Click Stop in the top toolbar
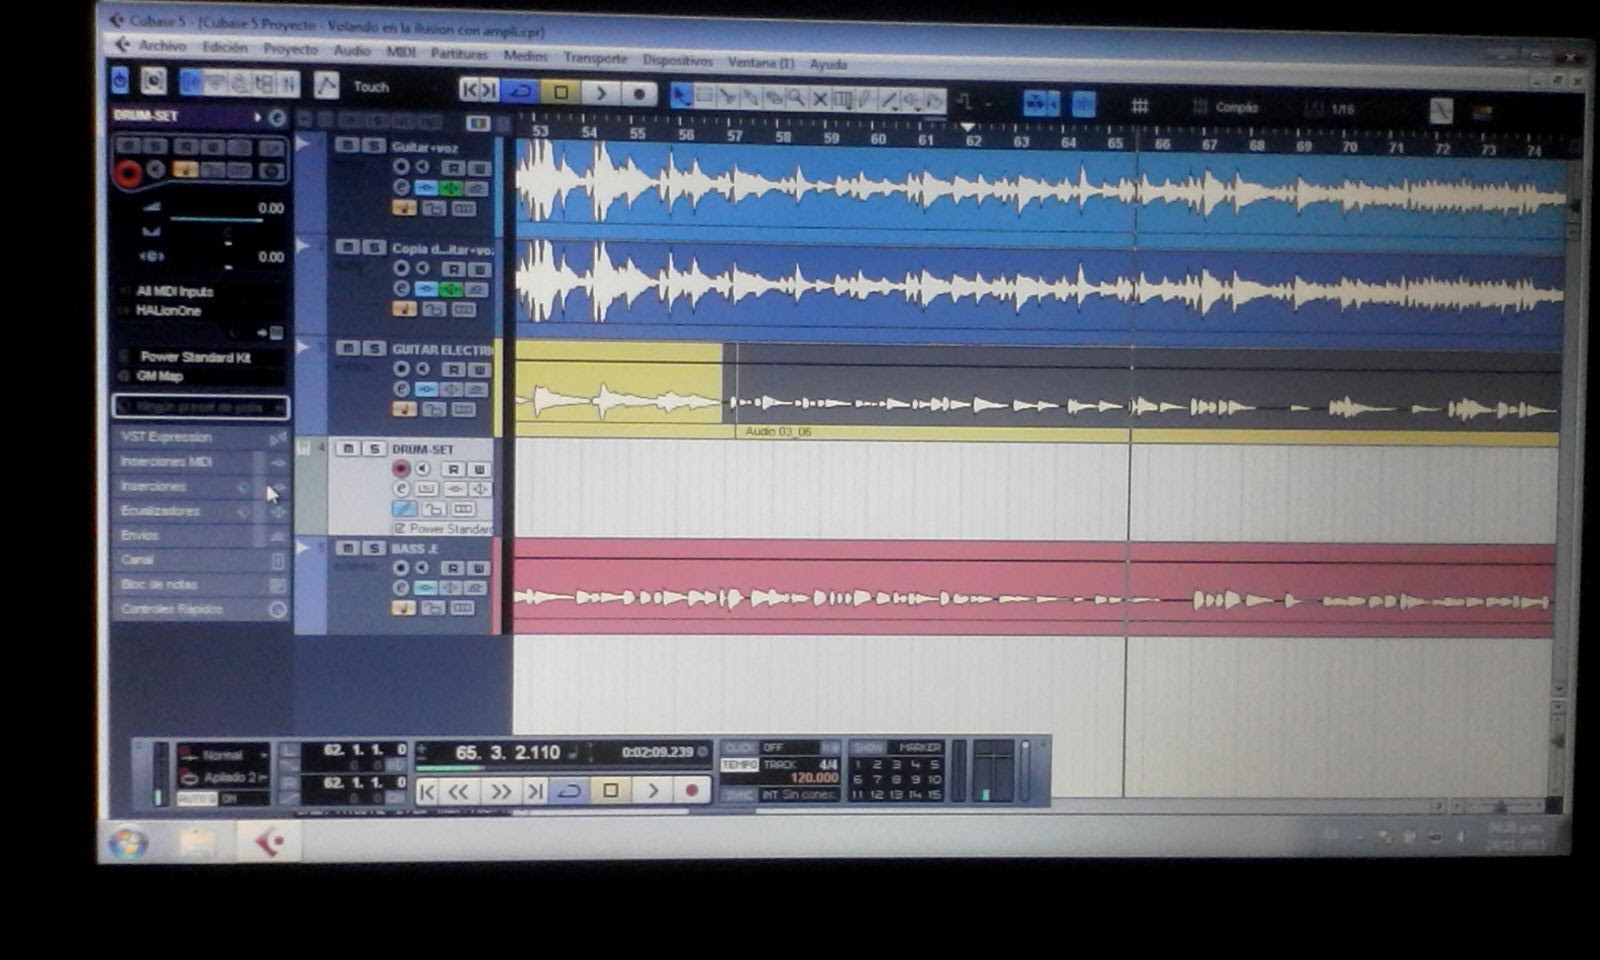The image size is (1600, 960). tap(561, 92)
